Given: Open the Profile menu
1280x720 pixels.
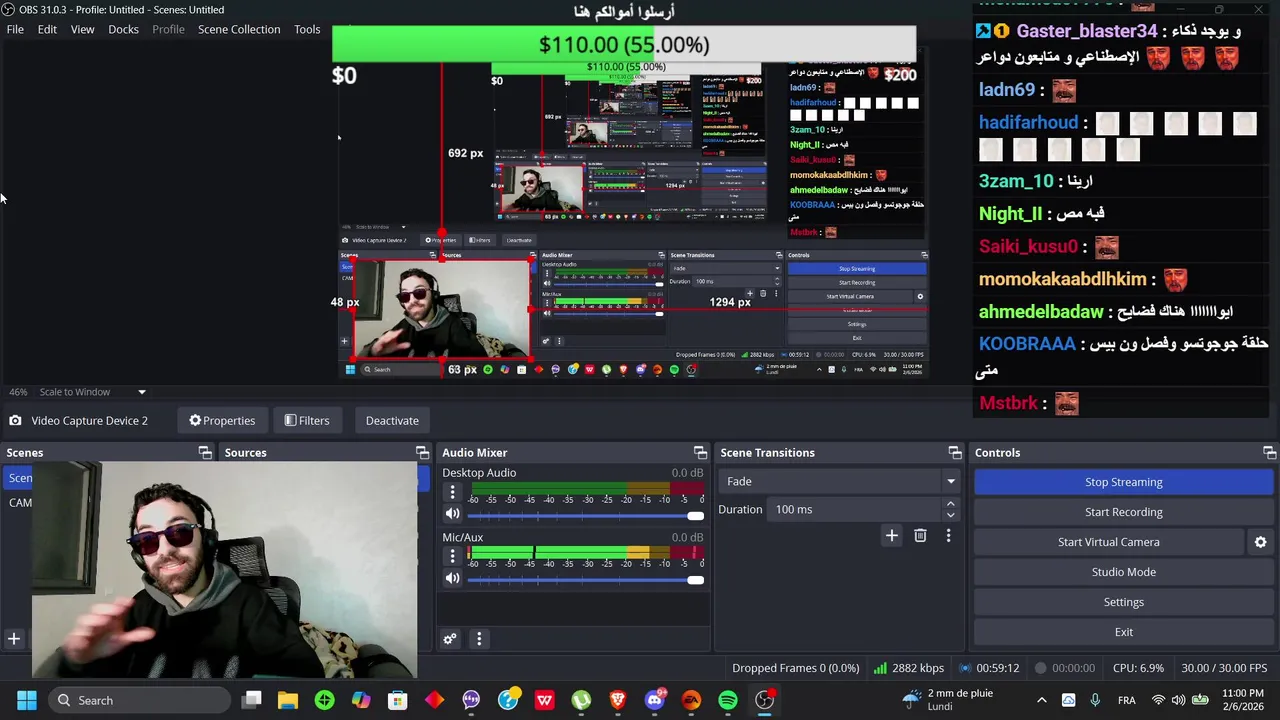Looking at the screenshot, I should 168,29.
